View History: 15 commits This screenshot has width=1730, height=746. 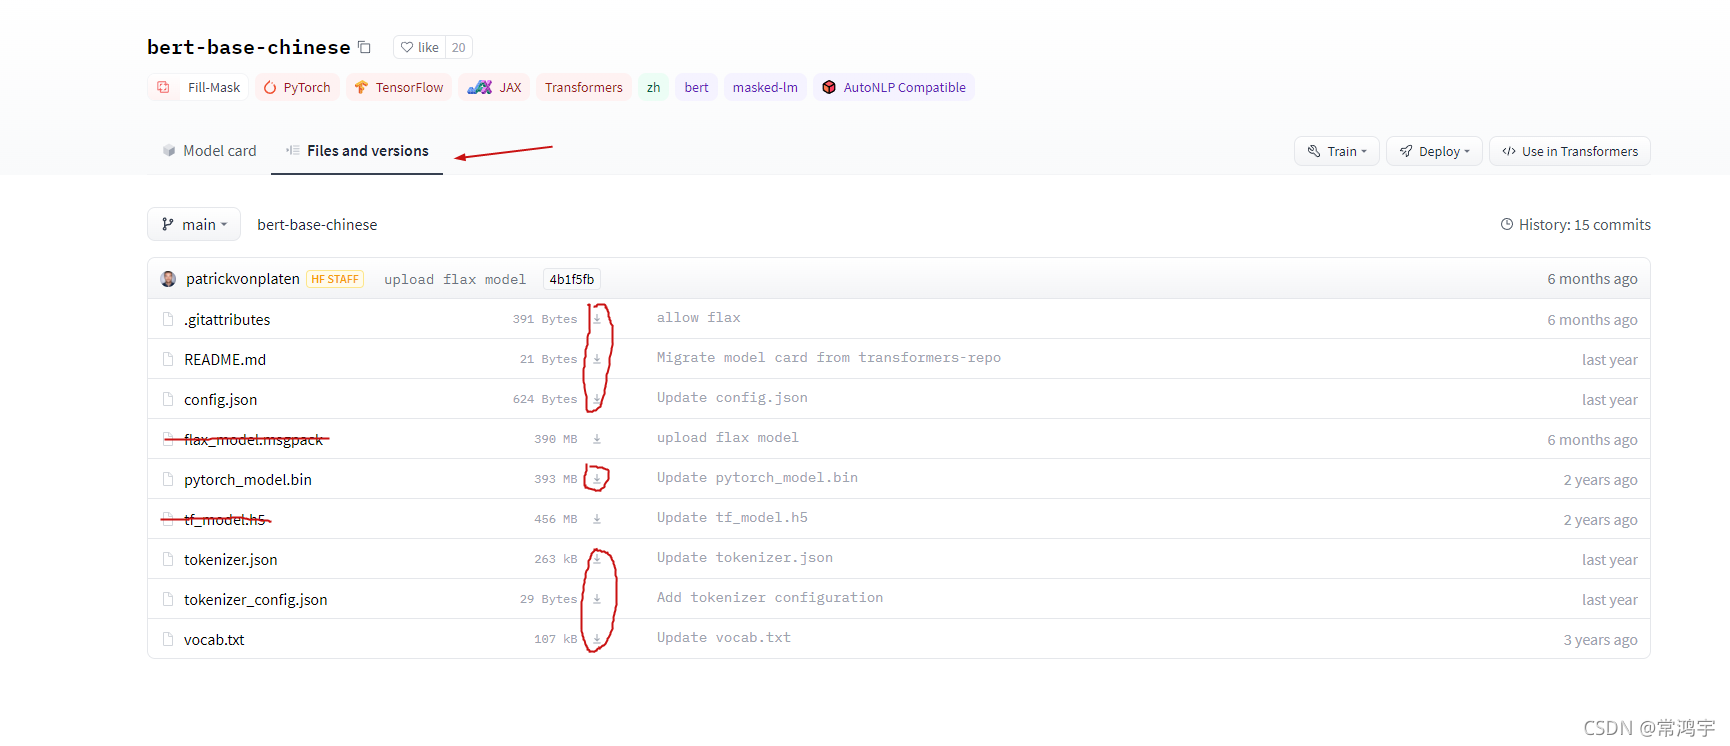(x=1575, y=224)
